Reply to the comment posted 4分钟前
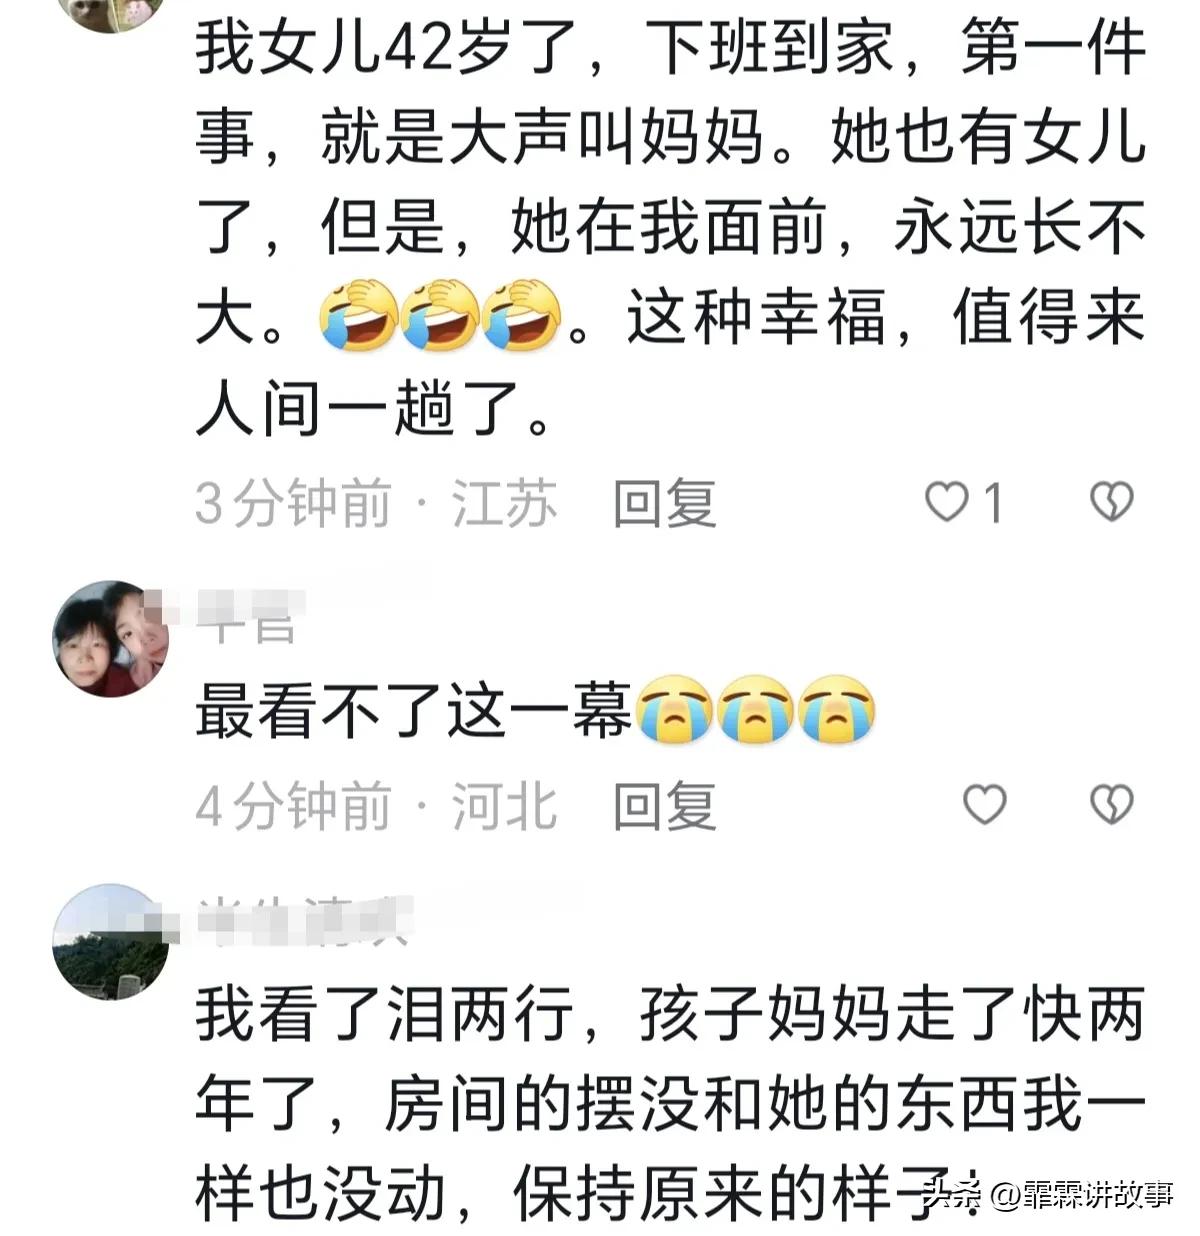The width and height of the screenshot is (1200, 1236). (665, 806)
